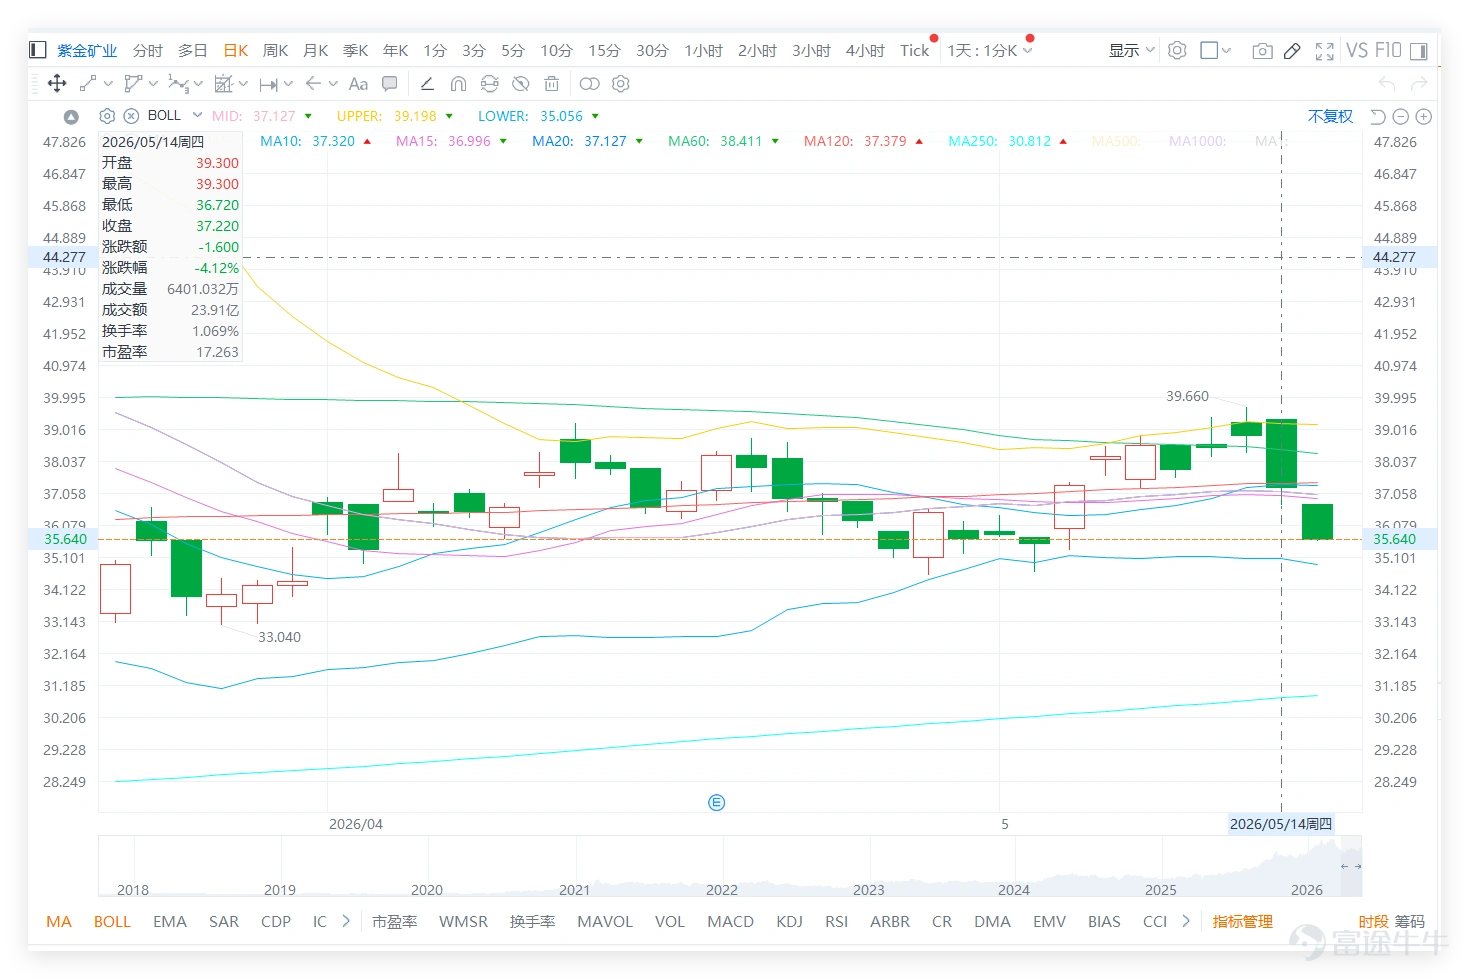1469x979 pixels.
Task: Select the wave pattern numbering tool
Action: tap(178, 84)
